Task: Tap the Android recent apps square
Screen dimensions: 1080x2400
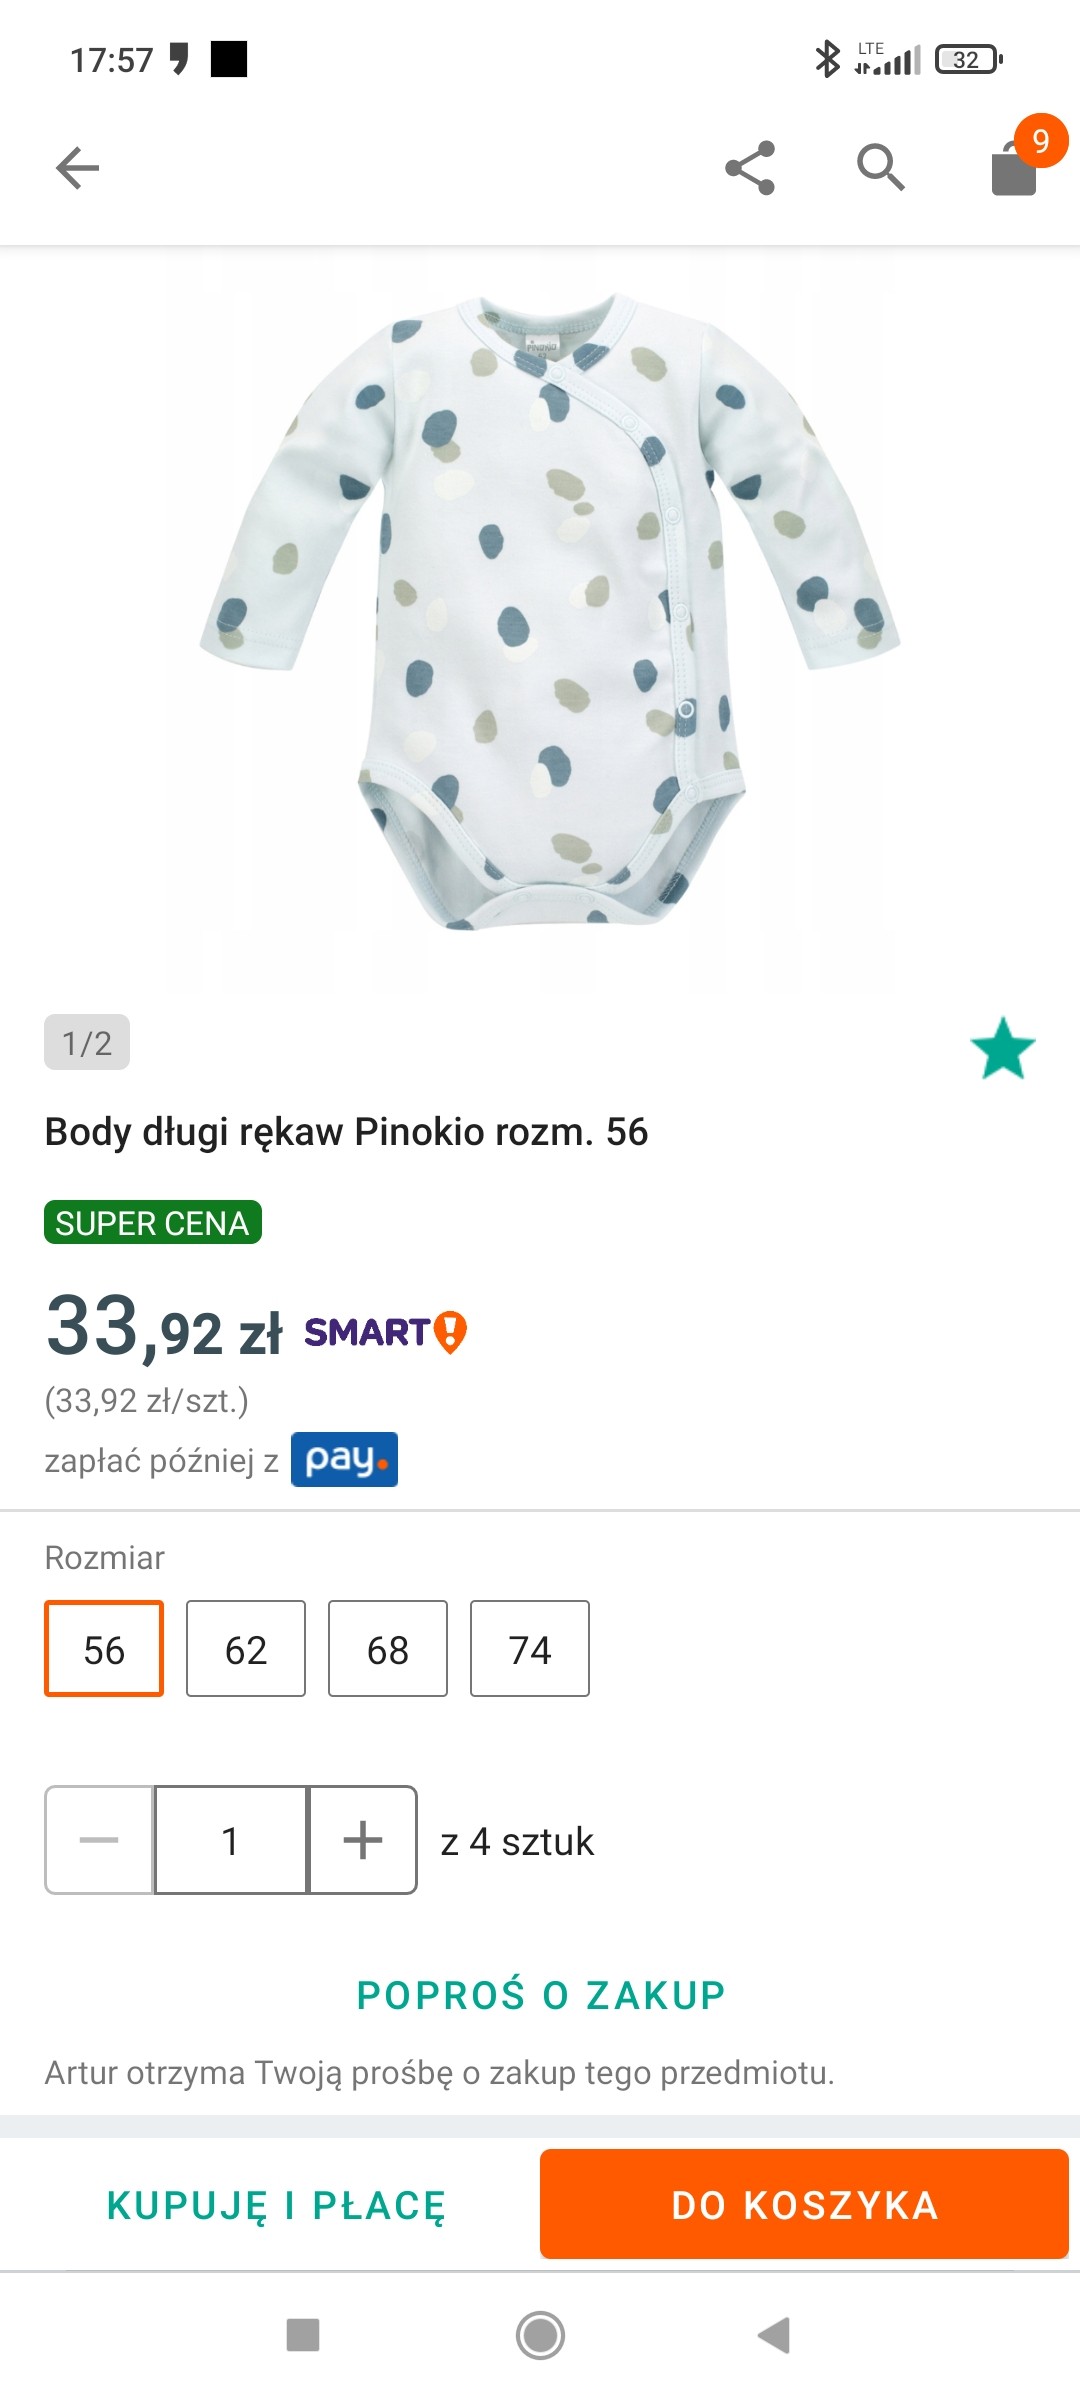Action: tap(303, 2336)
